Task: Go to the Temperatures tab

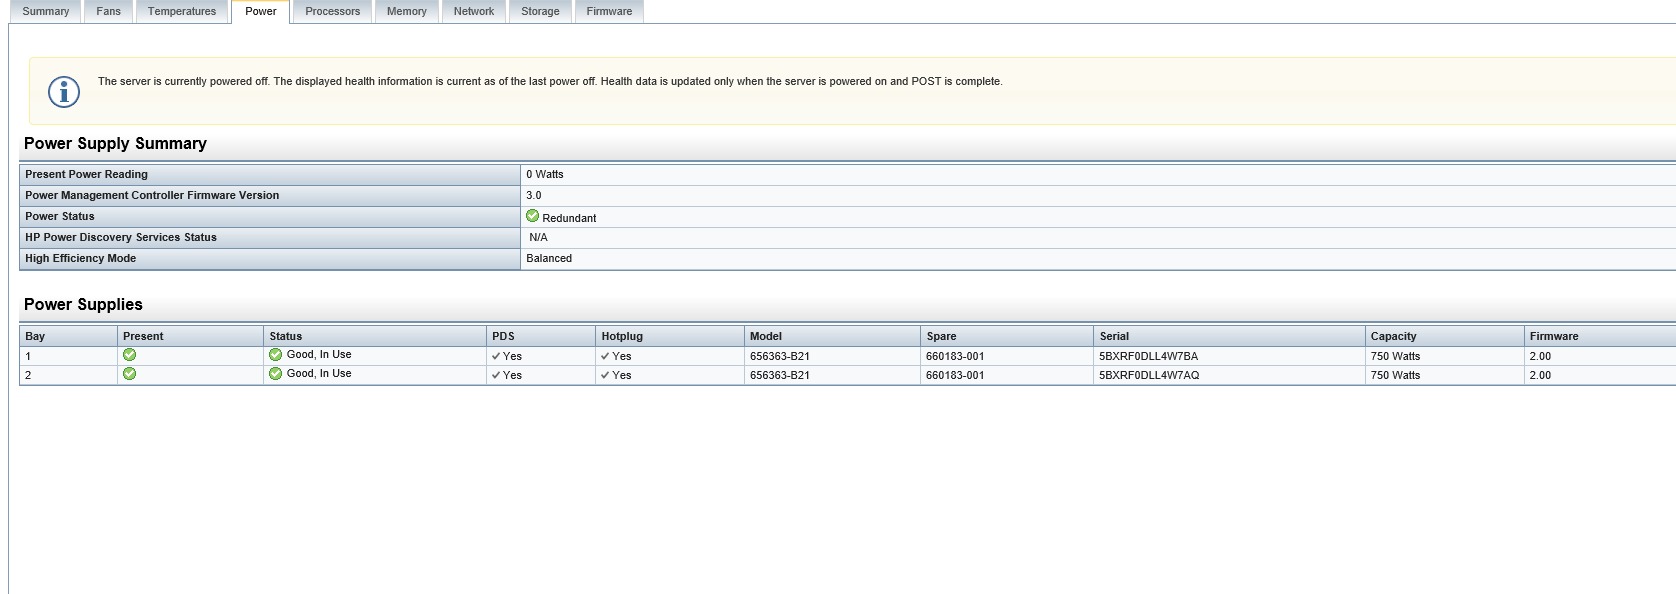Action: coord(182,11)
